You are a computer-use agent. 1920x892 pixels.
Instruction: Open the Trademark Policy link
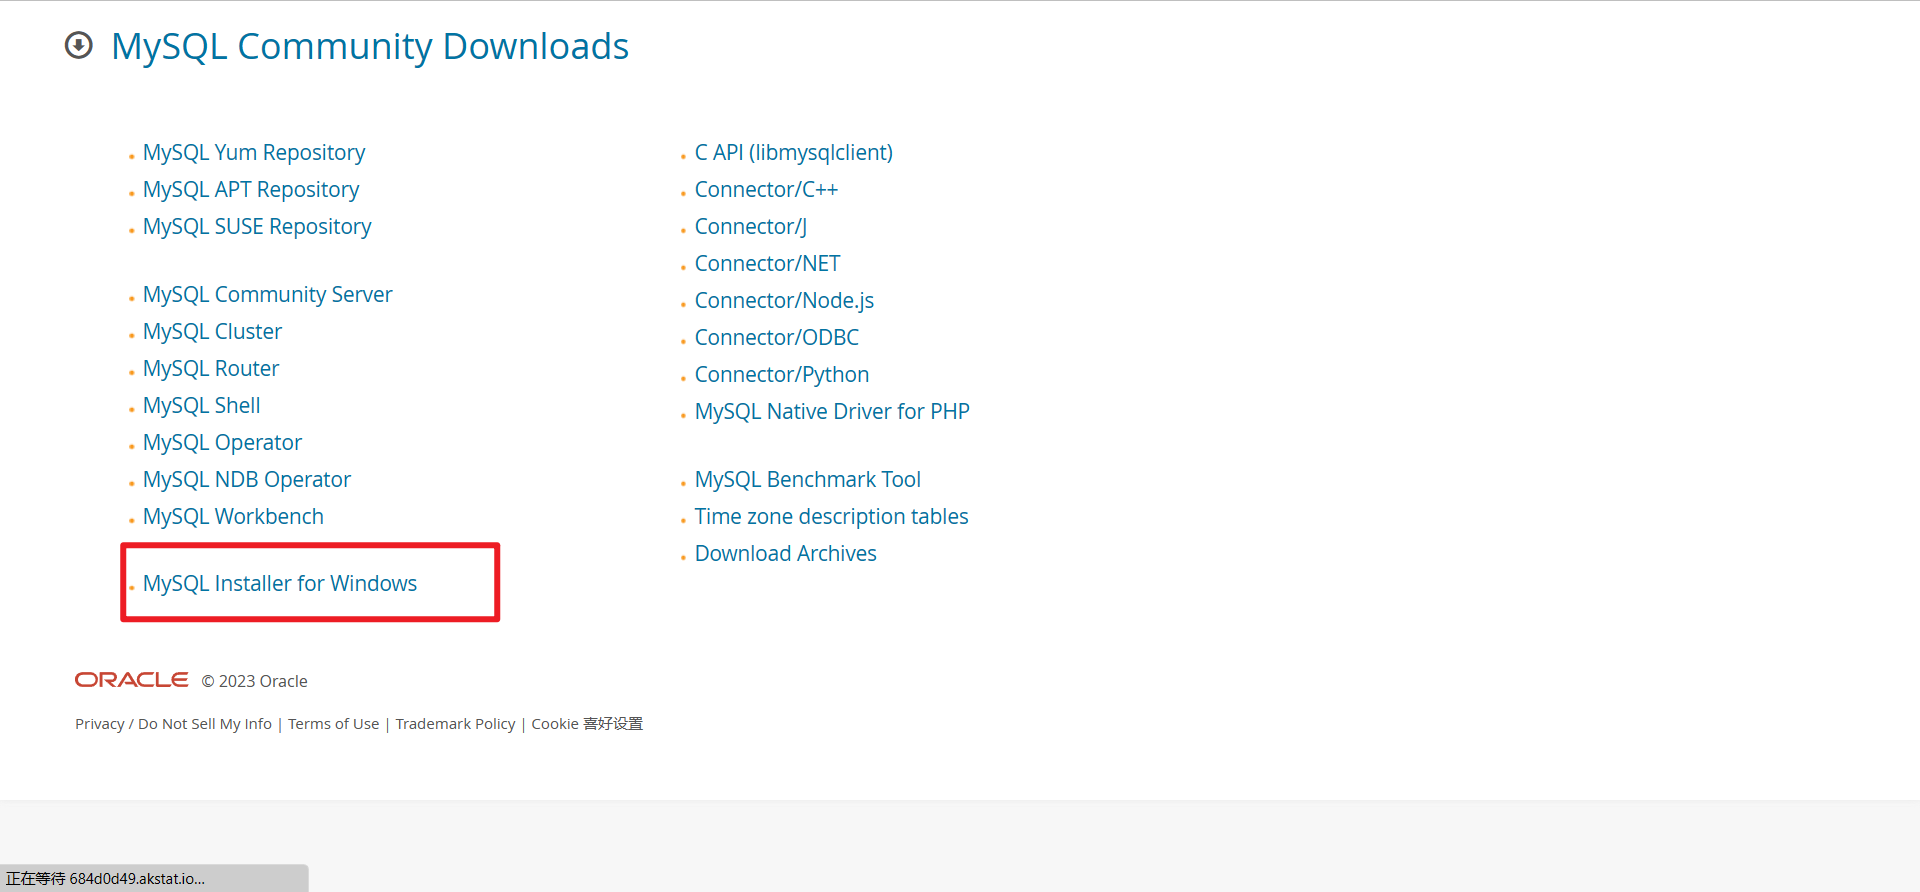point(455,724)
